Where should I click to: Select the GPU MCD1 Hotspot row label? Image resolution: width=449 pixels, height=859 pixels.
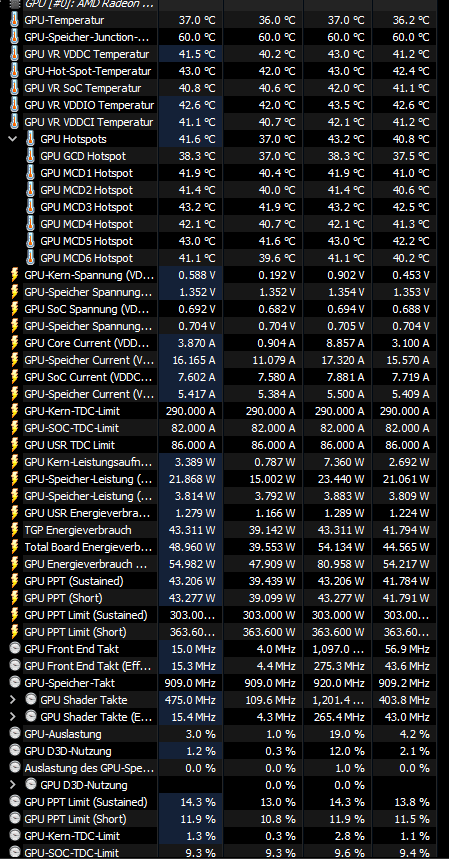pyautogui.click(x=87, y=173)
